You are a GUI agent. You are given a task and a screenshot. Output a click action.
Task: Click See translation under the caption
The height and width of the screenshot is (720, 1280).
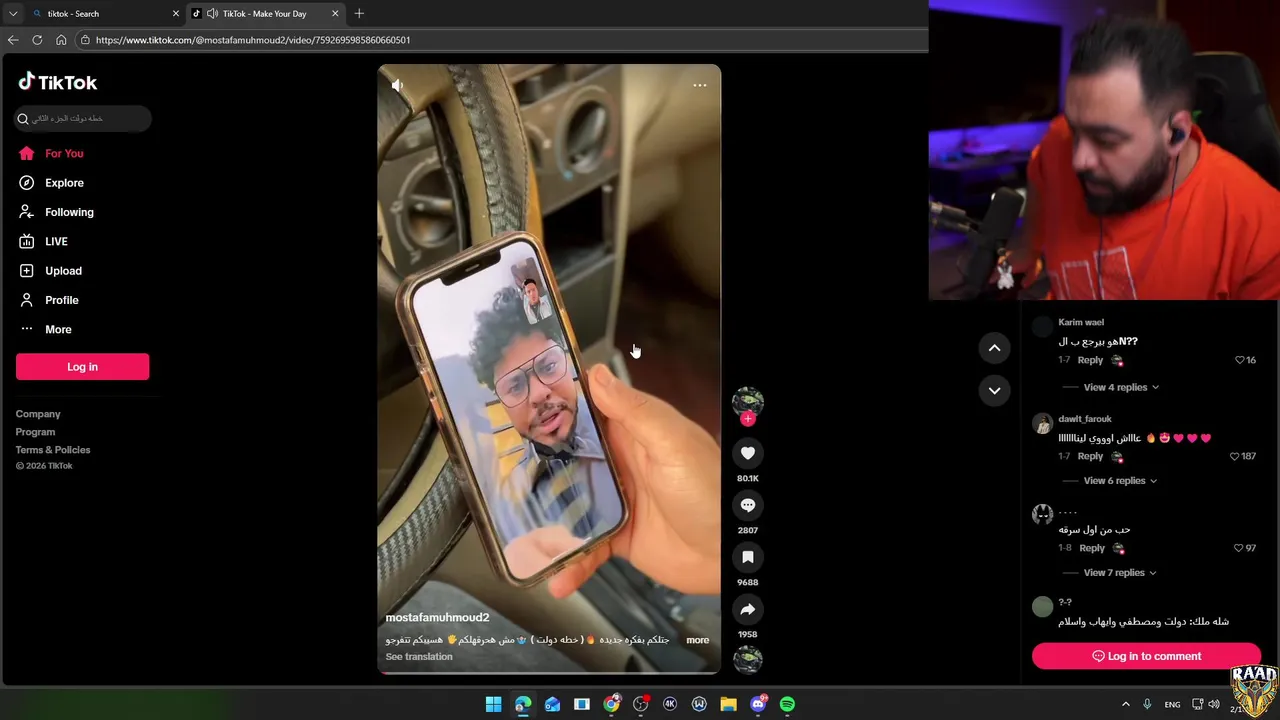419,657
